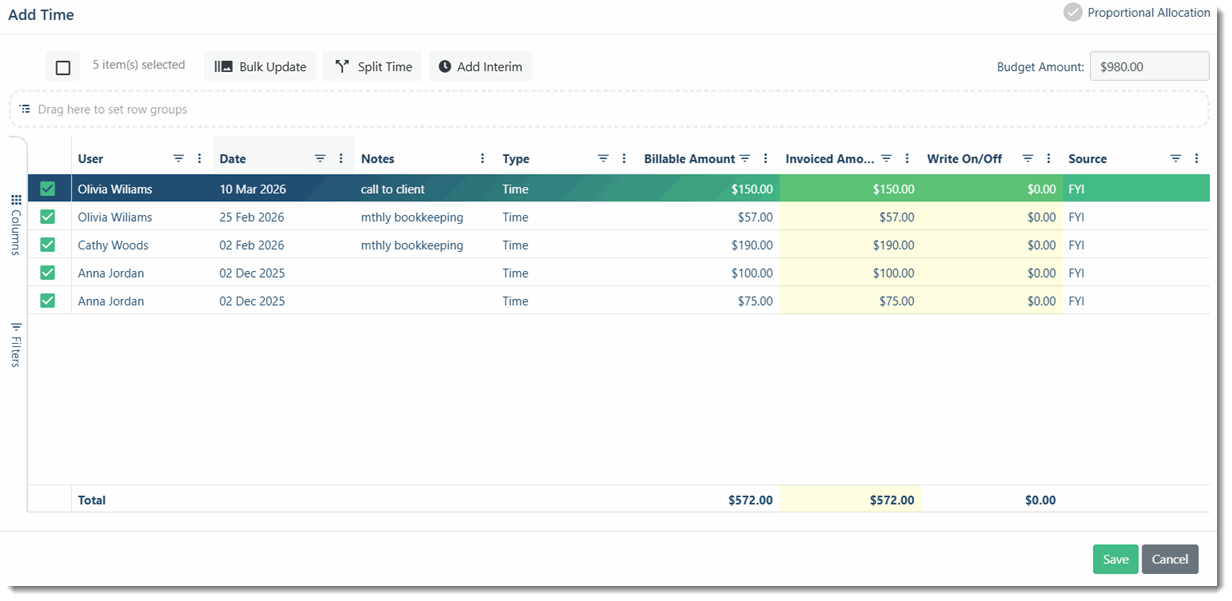The width and height of the screenshot is (1232, 601).
Task: Sort by the User column header
Action: [91, 159]
